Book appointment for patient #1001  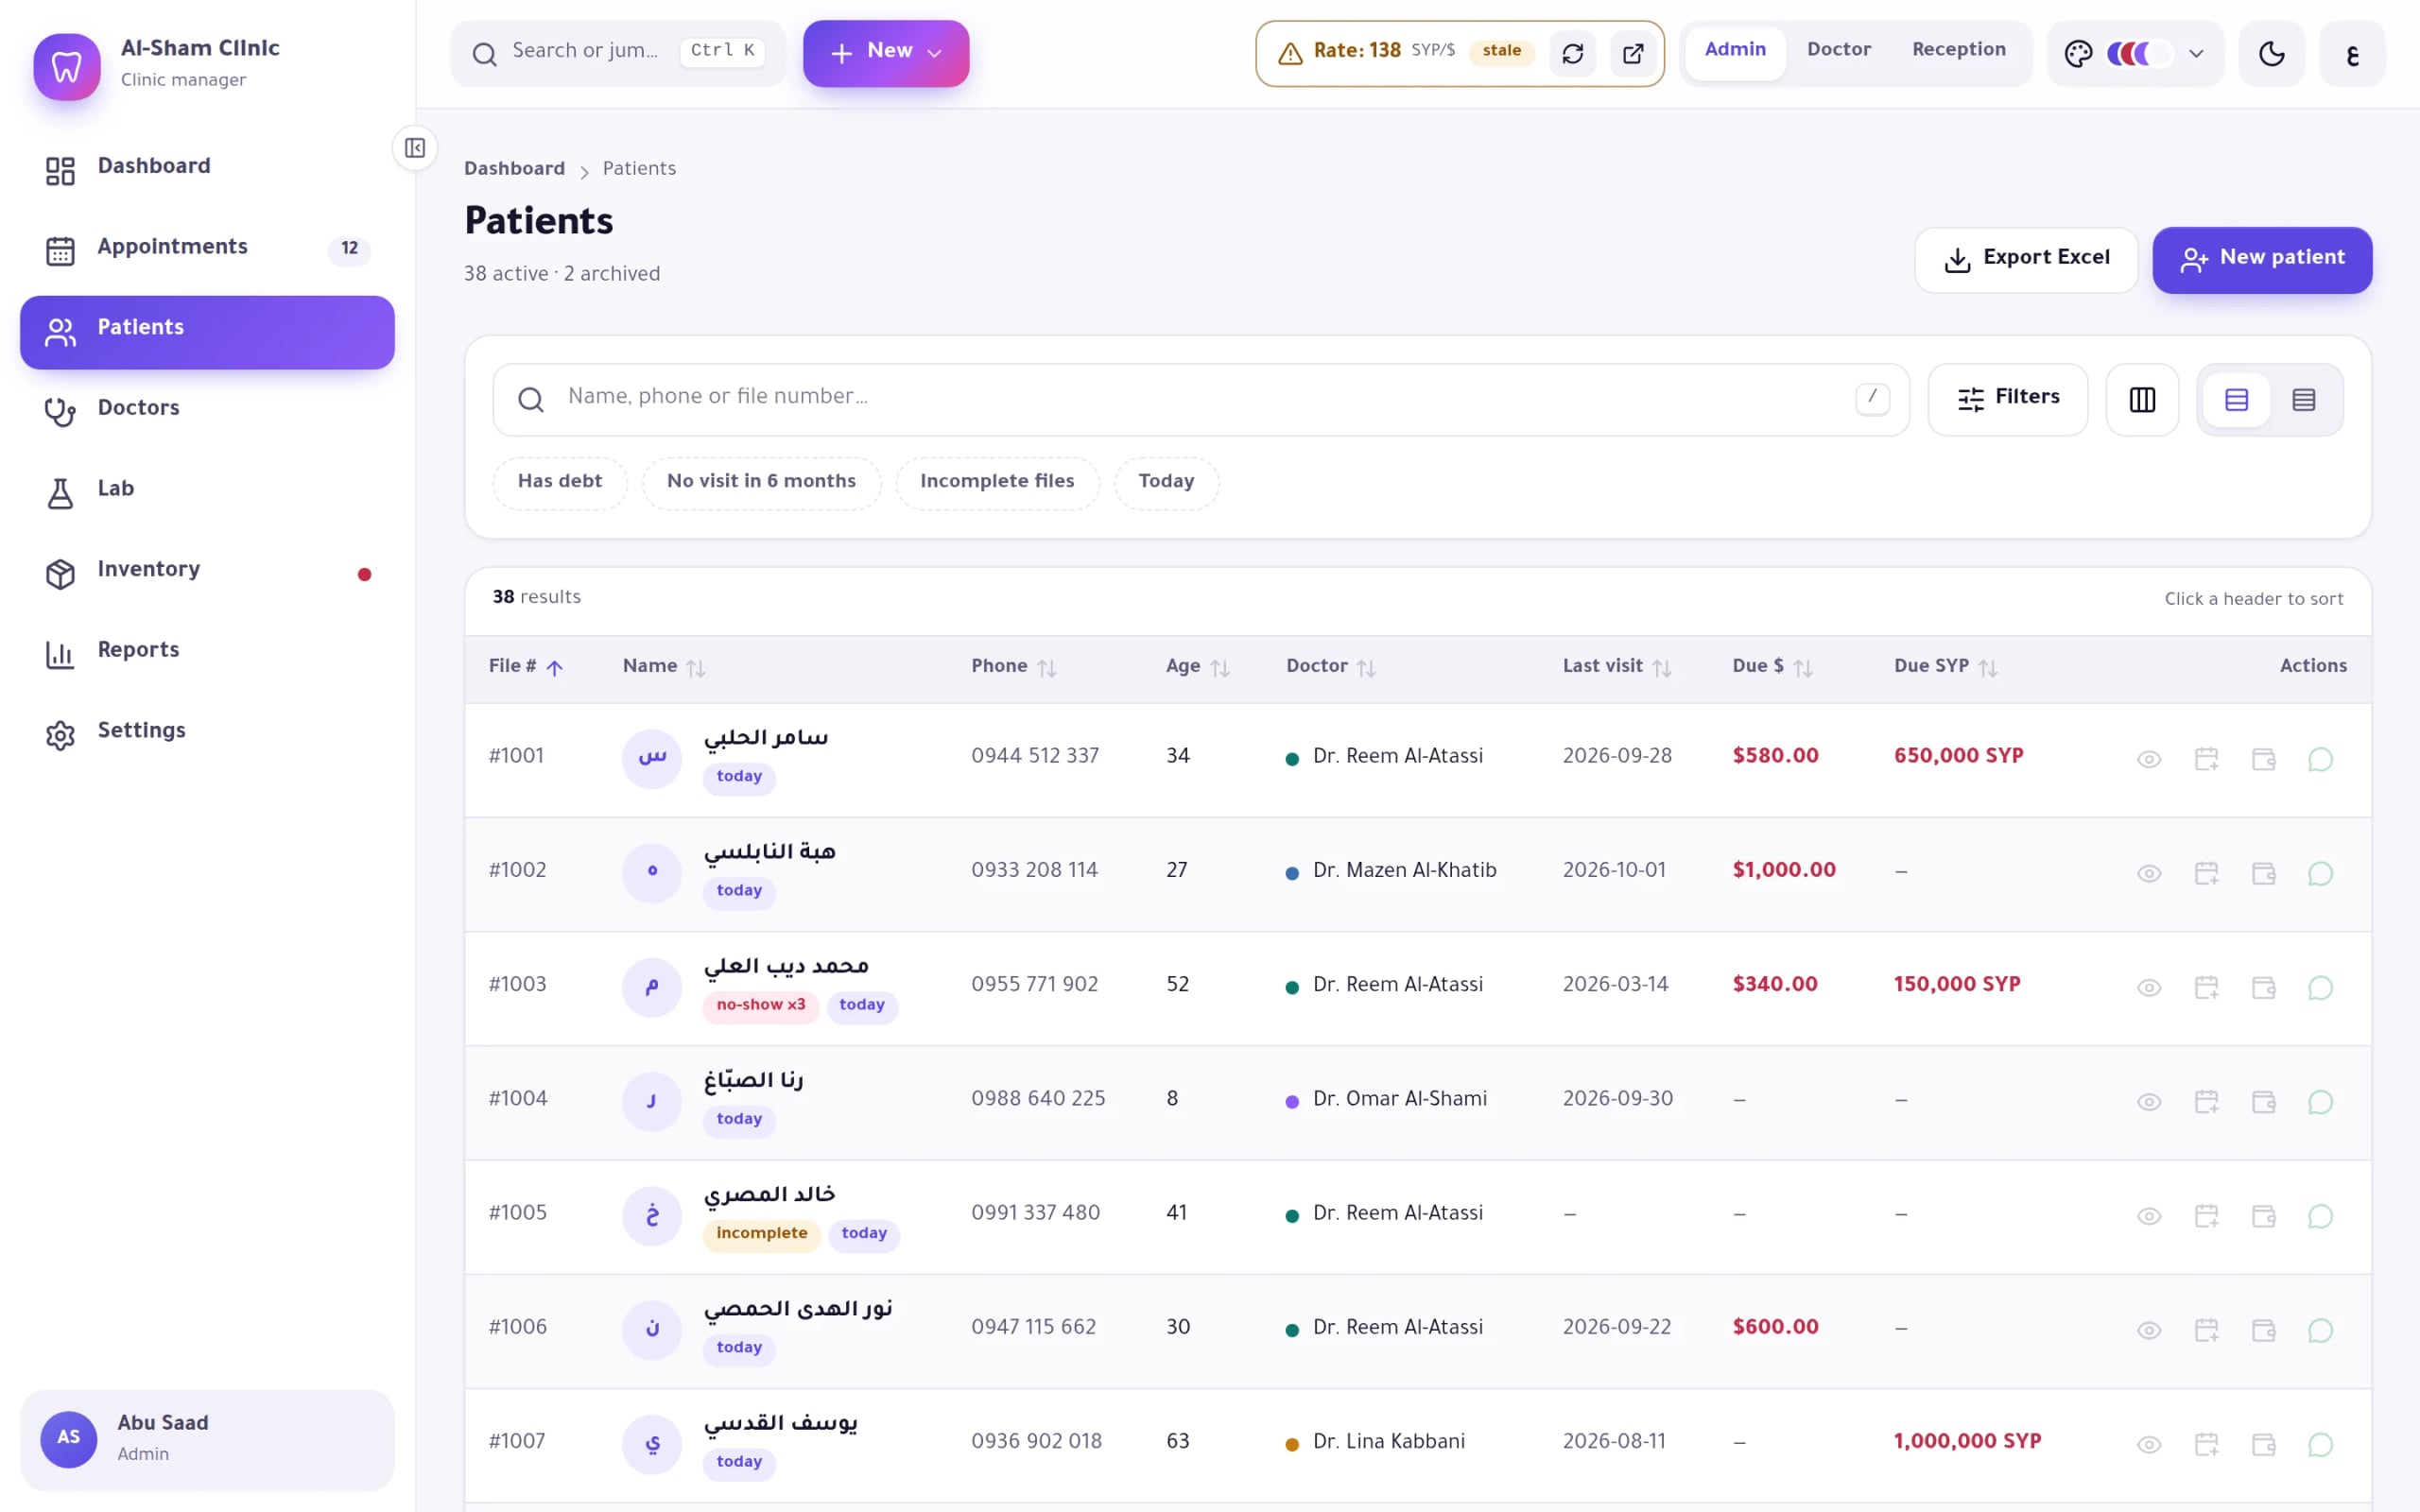(x=2207, y=759)
